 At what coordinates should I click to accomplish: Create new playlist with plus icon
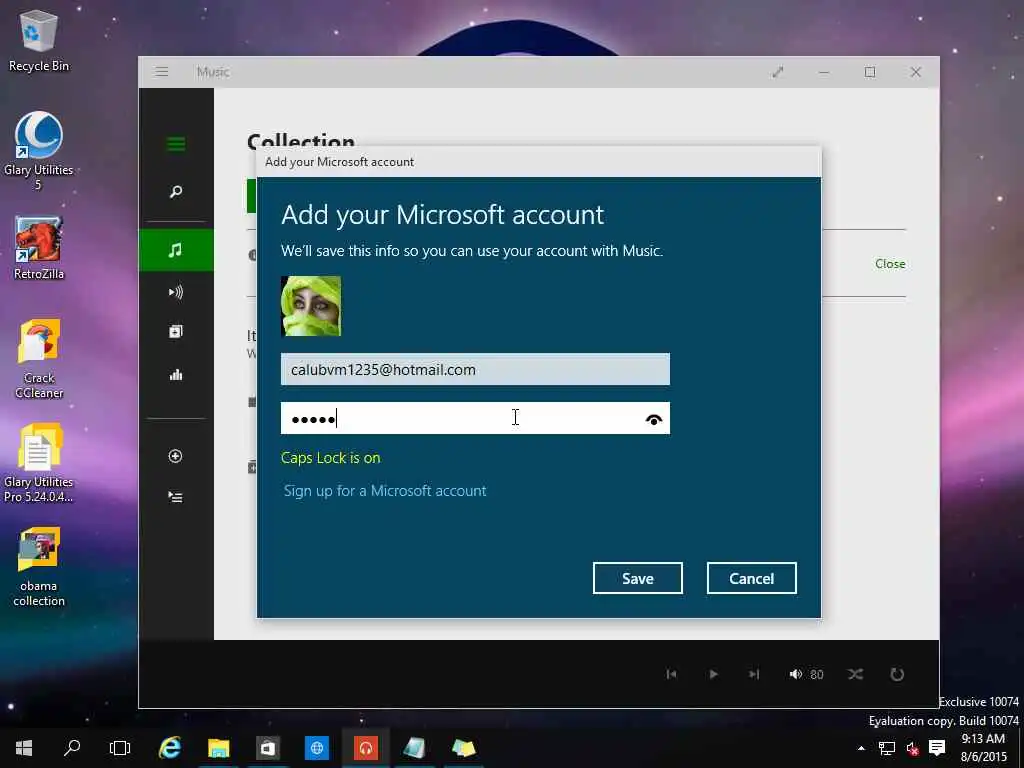[175, 456]
